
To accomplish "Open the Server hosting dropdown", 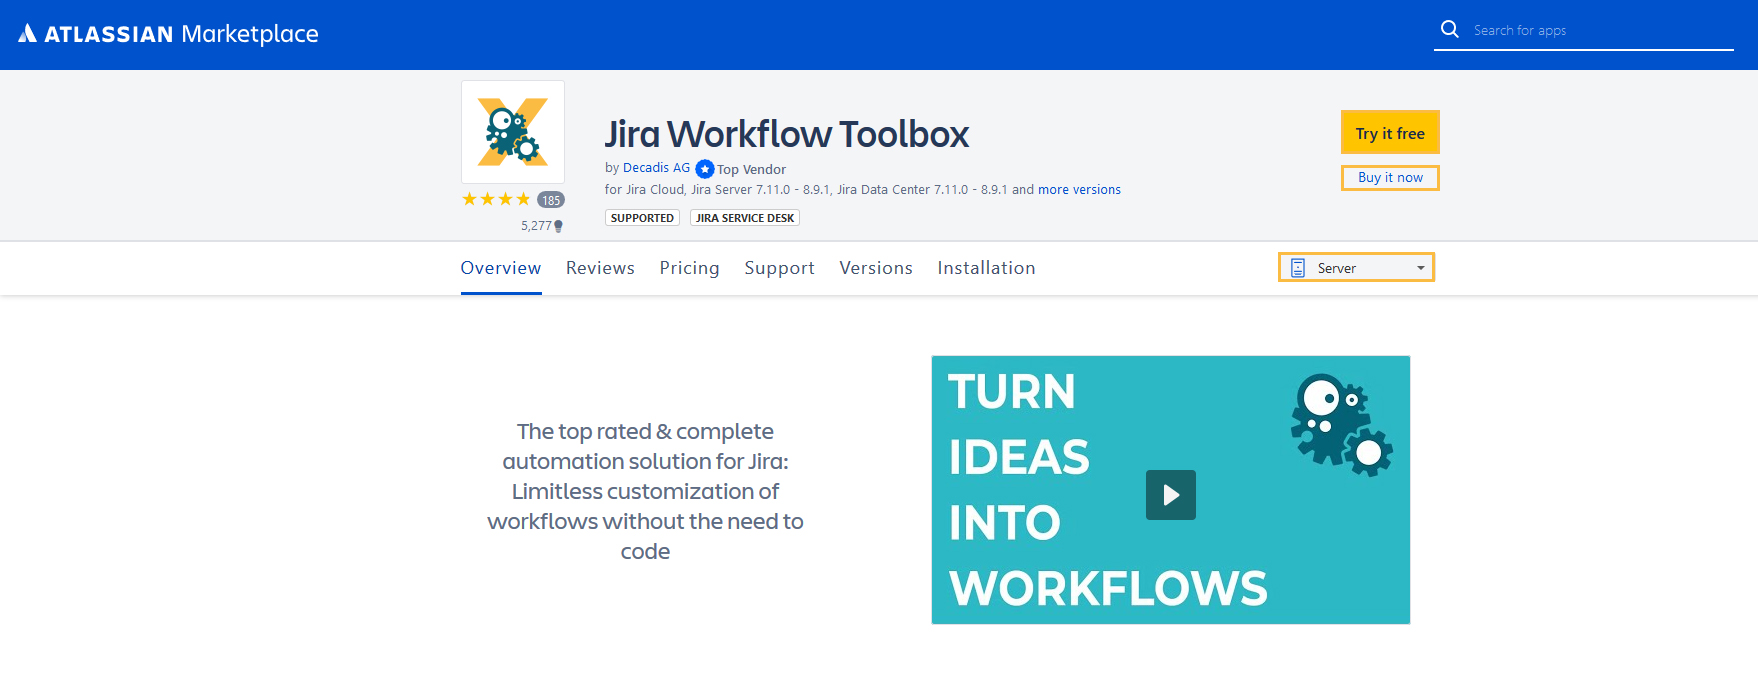I will 1356,267.
